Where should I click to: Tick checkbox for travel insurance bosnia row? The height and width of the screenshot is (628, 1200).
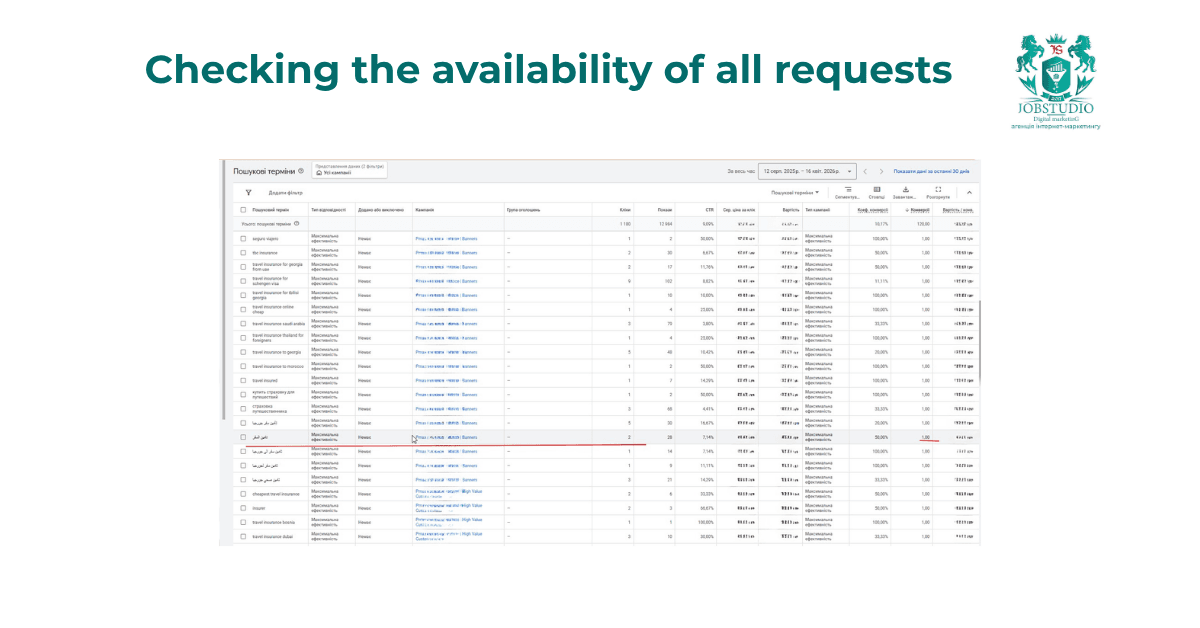coord(243,522)
